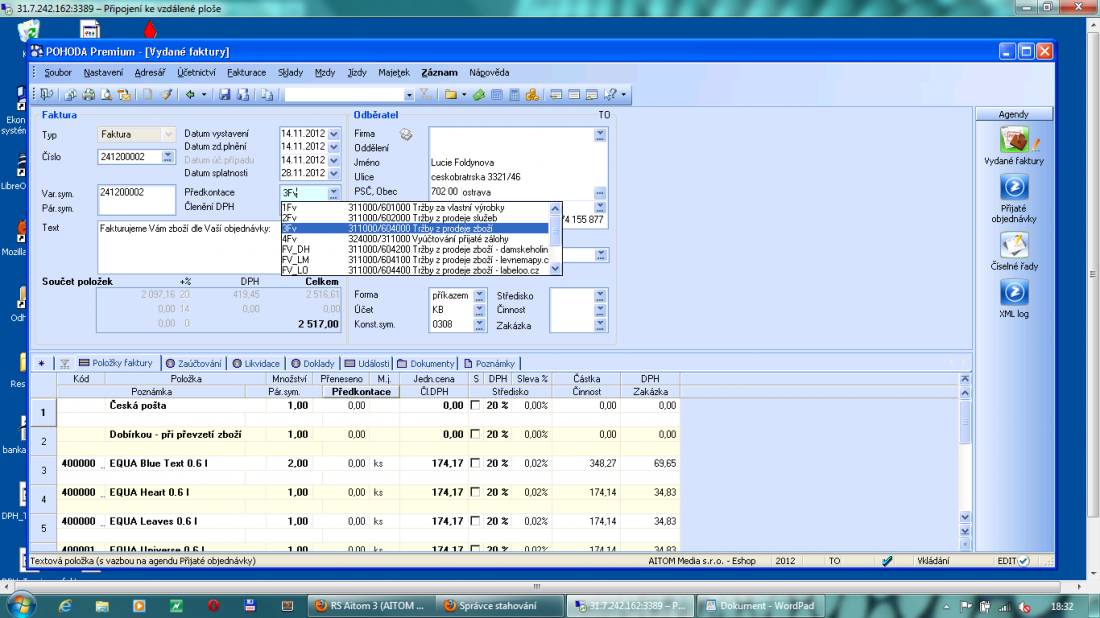Screen dimensions: 1100x618
Task: Open the Číselné řady agenda
Action: (1014, 245)
